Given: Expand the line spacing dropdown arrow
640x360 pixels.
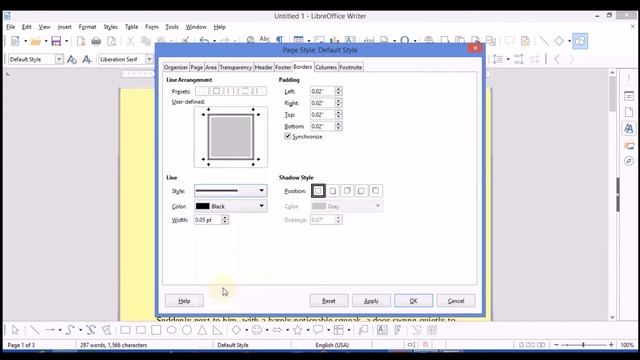Looking at the screenshot, I should tap(508, 60).
